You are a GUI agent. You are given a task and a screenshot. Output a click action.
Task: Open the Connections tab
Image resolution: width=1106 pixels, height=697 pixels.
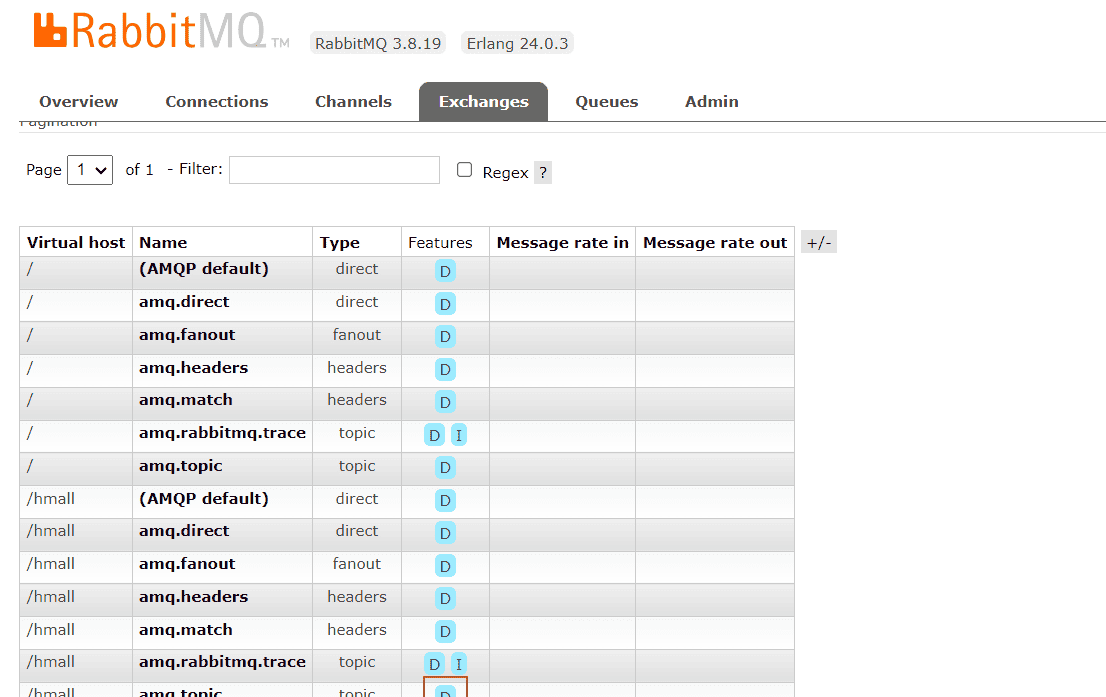[217, 101]
